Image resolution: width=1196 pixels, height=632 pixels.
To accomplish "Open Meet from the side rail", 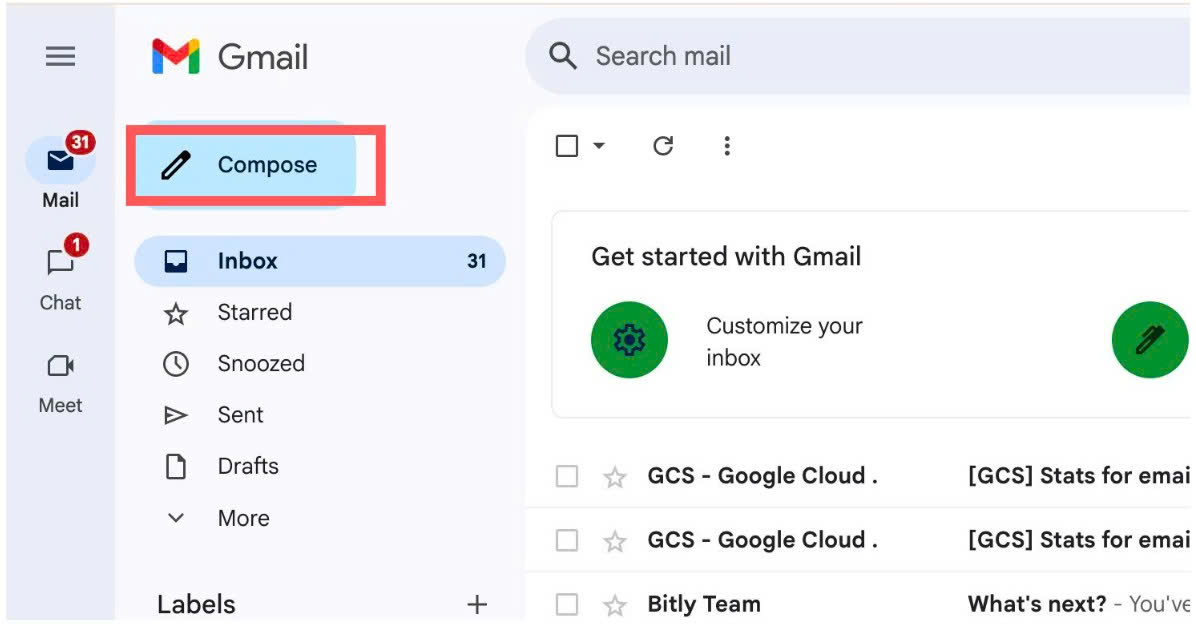I will tap(60, 384).
